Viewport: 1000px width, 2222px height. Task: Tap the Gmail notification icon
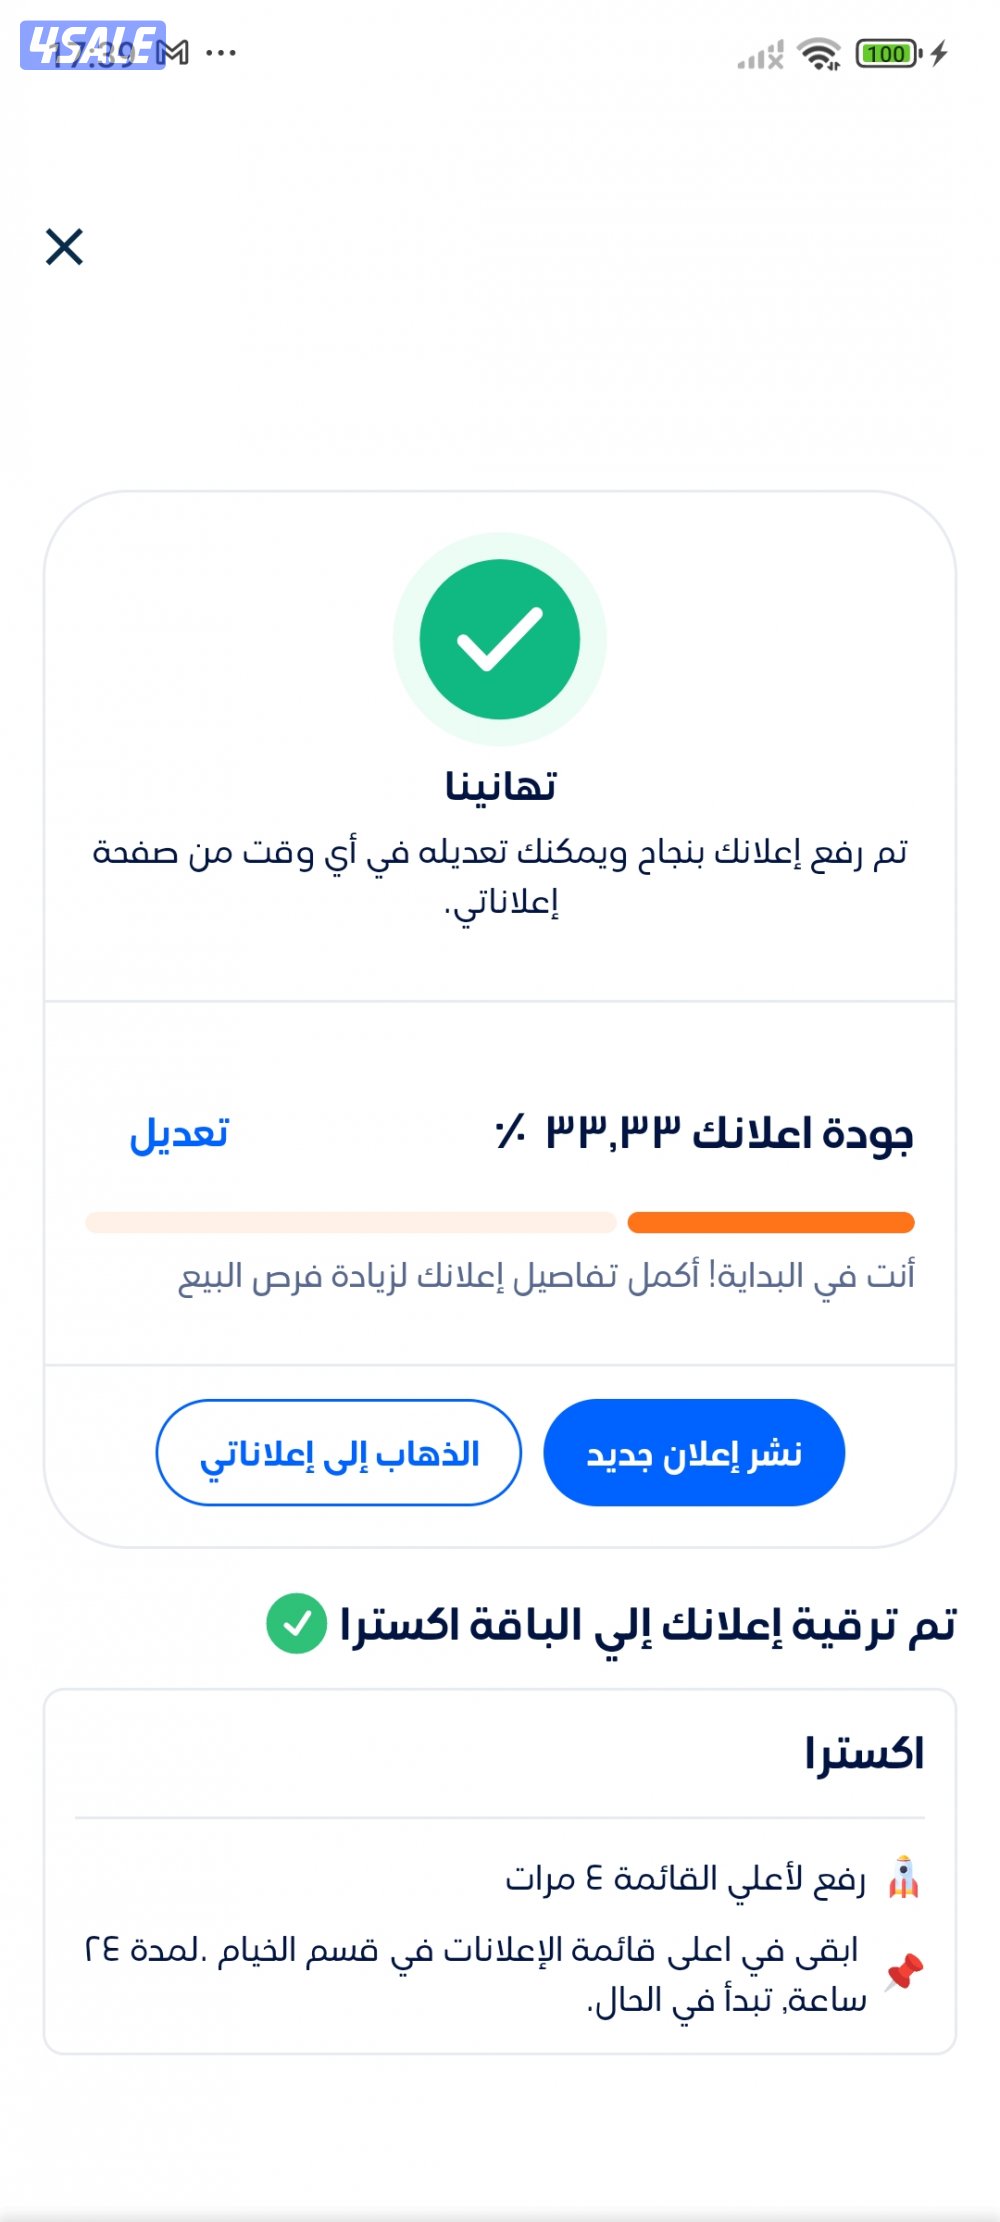click(x=175, y=52)
